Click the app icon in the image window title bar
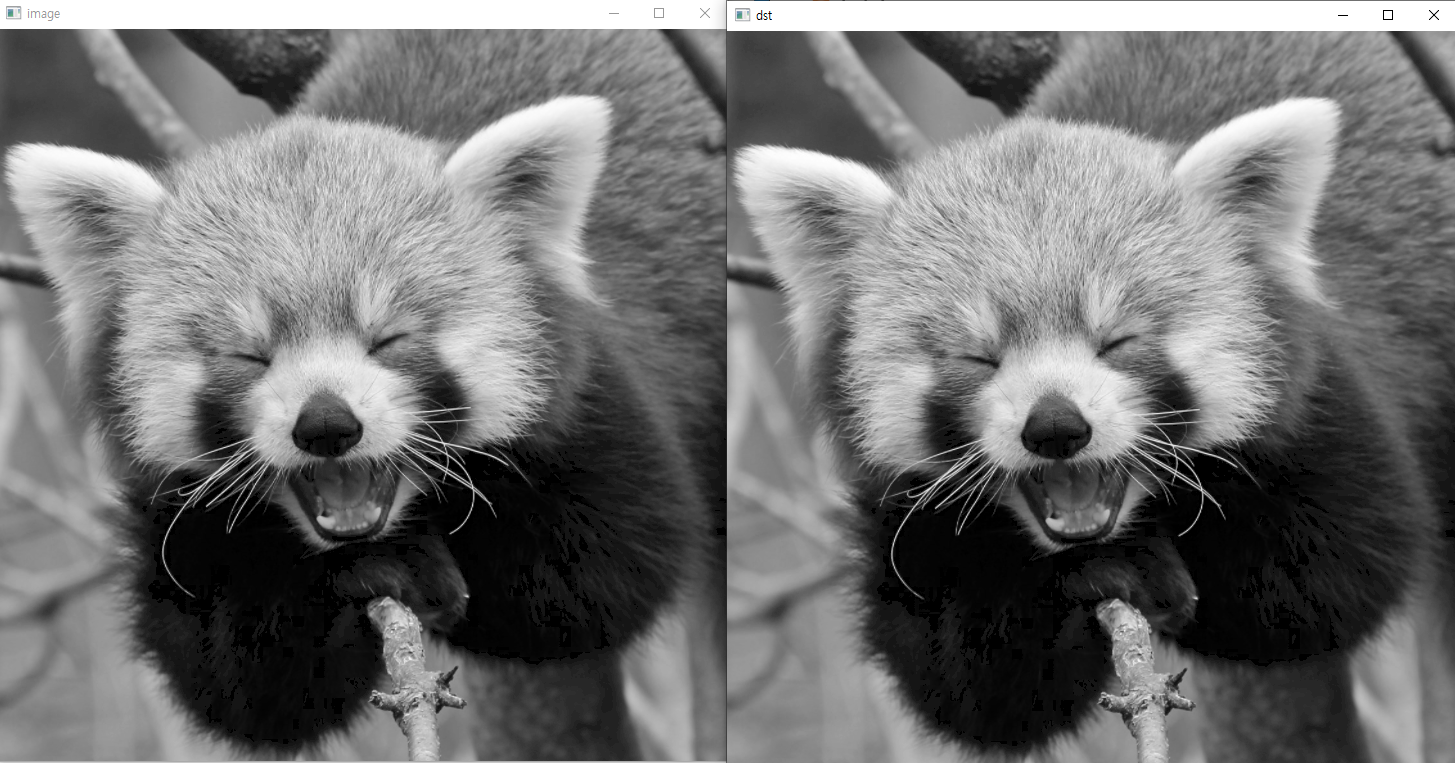 13,14
